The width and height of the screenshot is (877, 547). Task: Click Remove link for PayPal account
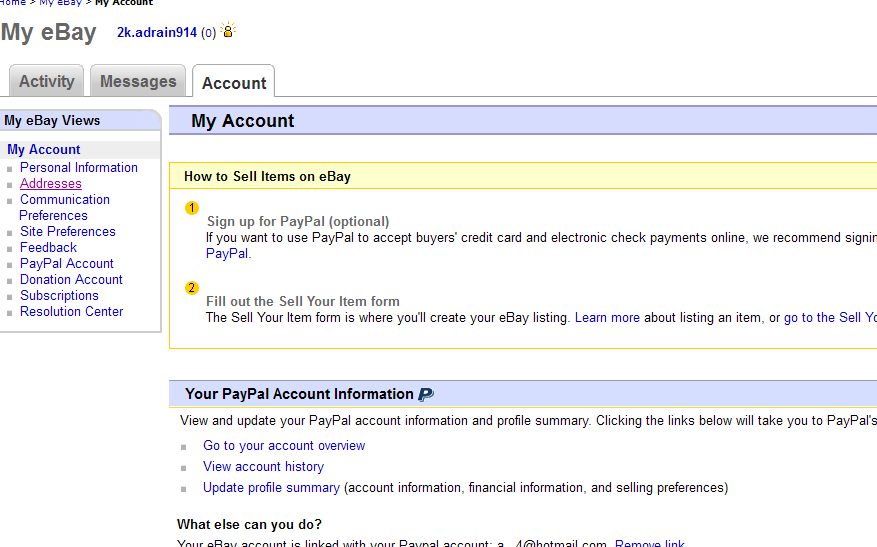coord(649,543)
